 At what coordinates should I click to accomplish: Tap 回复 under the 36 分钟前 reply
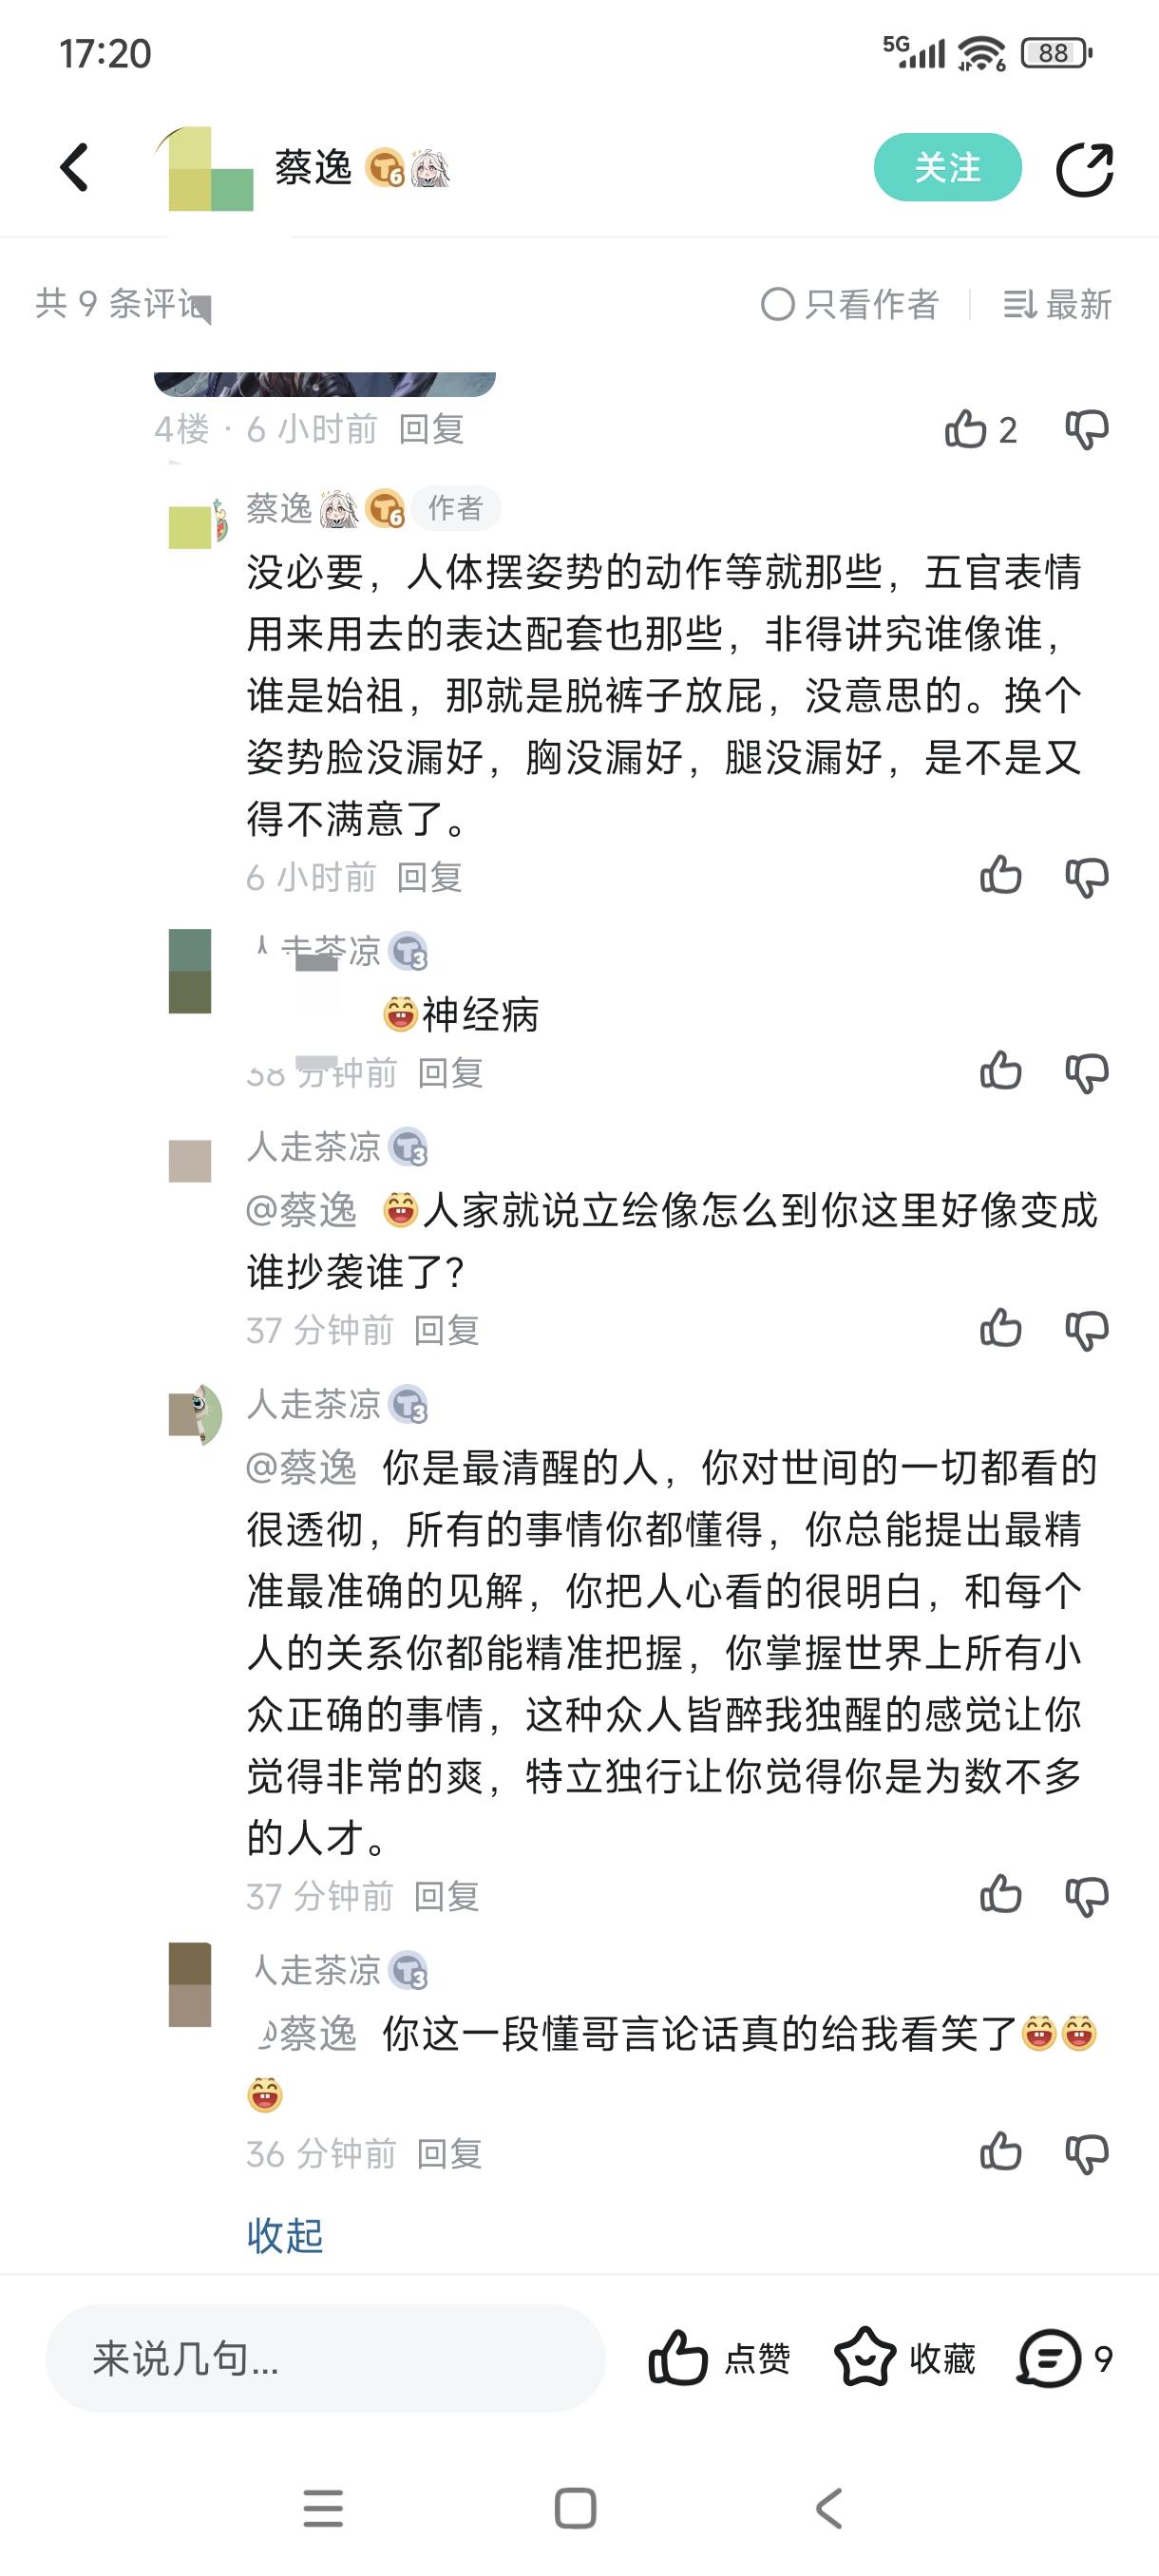pos(449,2153)
